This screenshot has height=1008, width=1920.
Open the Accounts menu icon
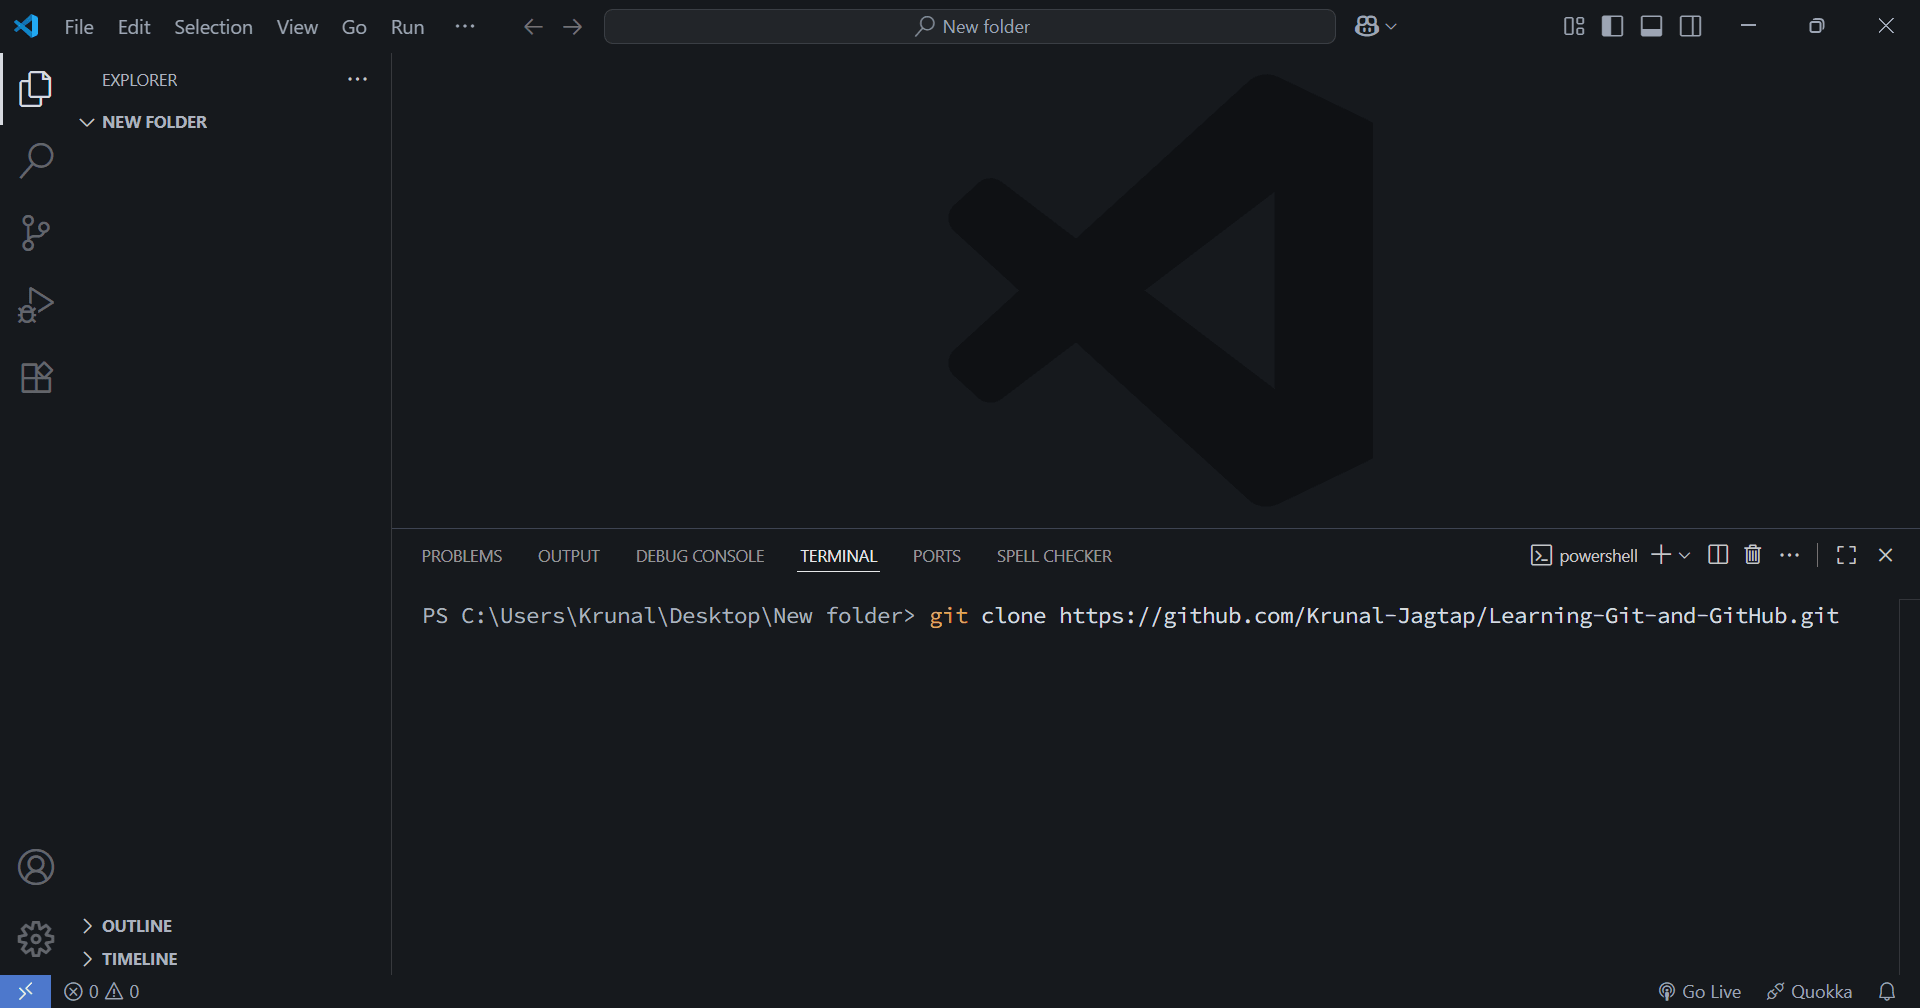point(36,867)
